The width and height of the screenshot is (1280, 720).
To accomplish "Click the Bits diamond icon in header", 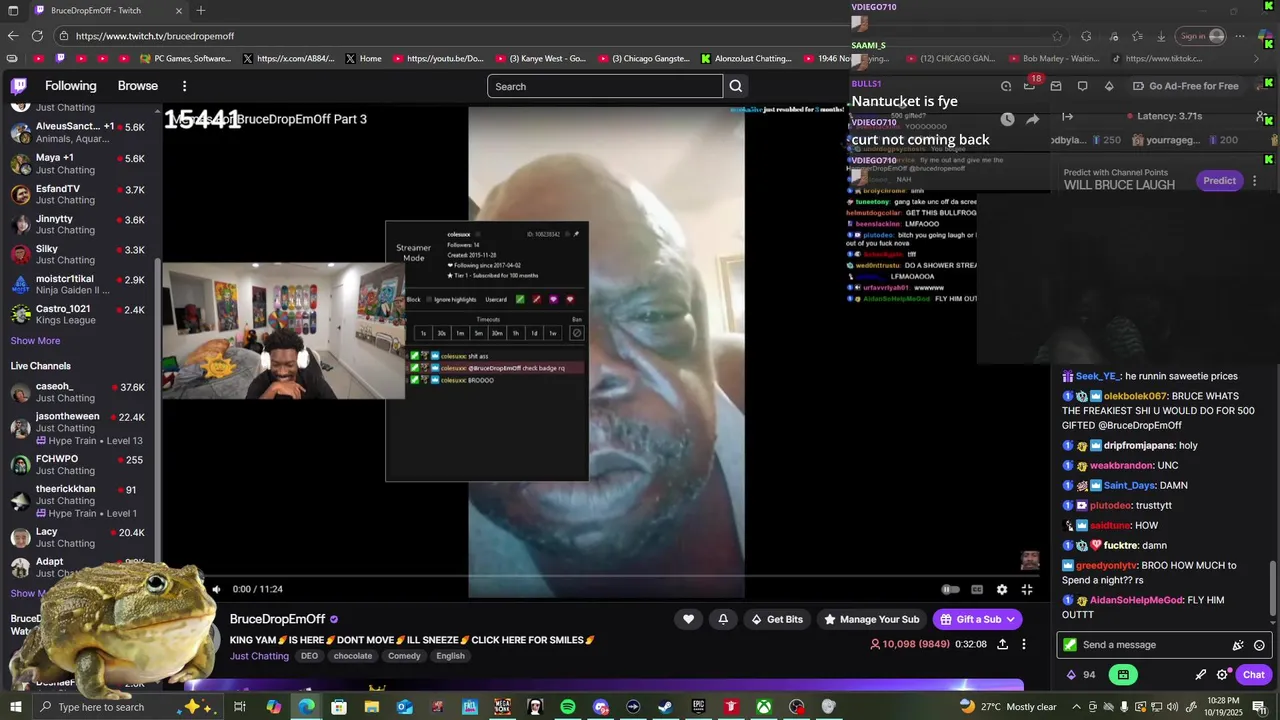I will 1109,86.
